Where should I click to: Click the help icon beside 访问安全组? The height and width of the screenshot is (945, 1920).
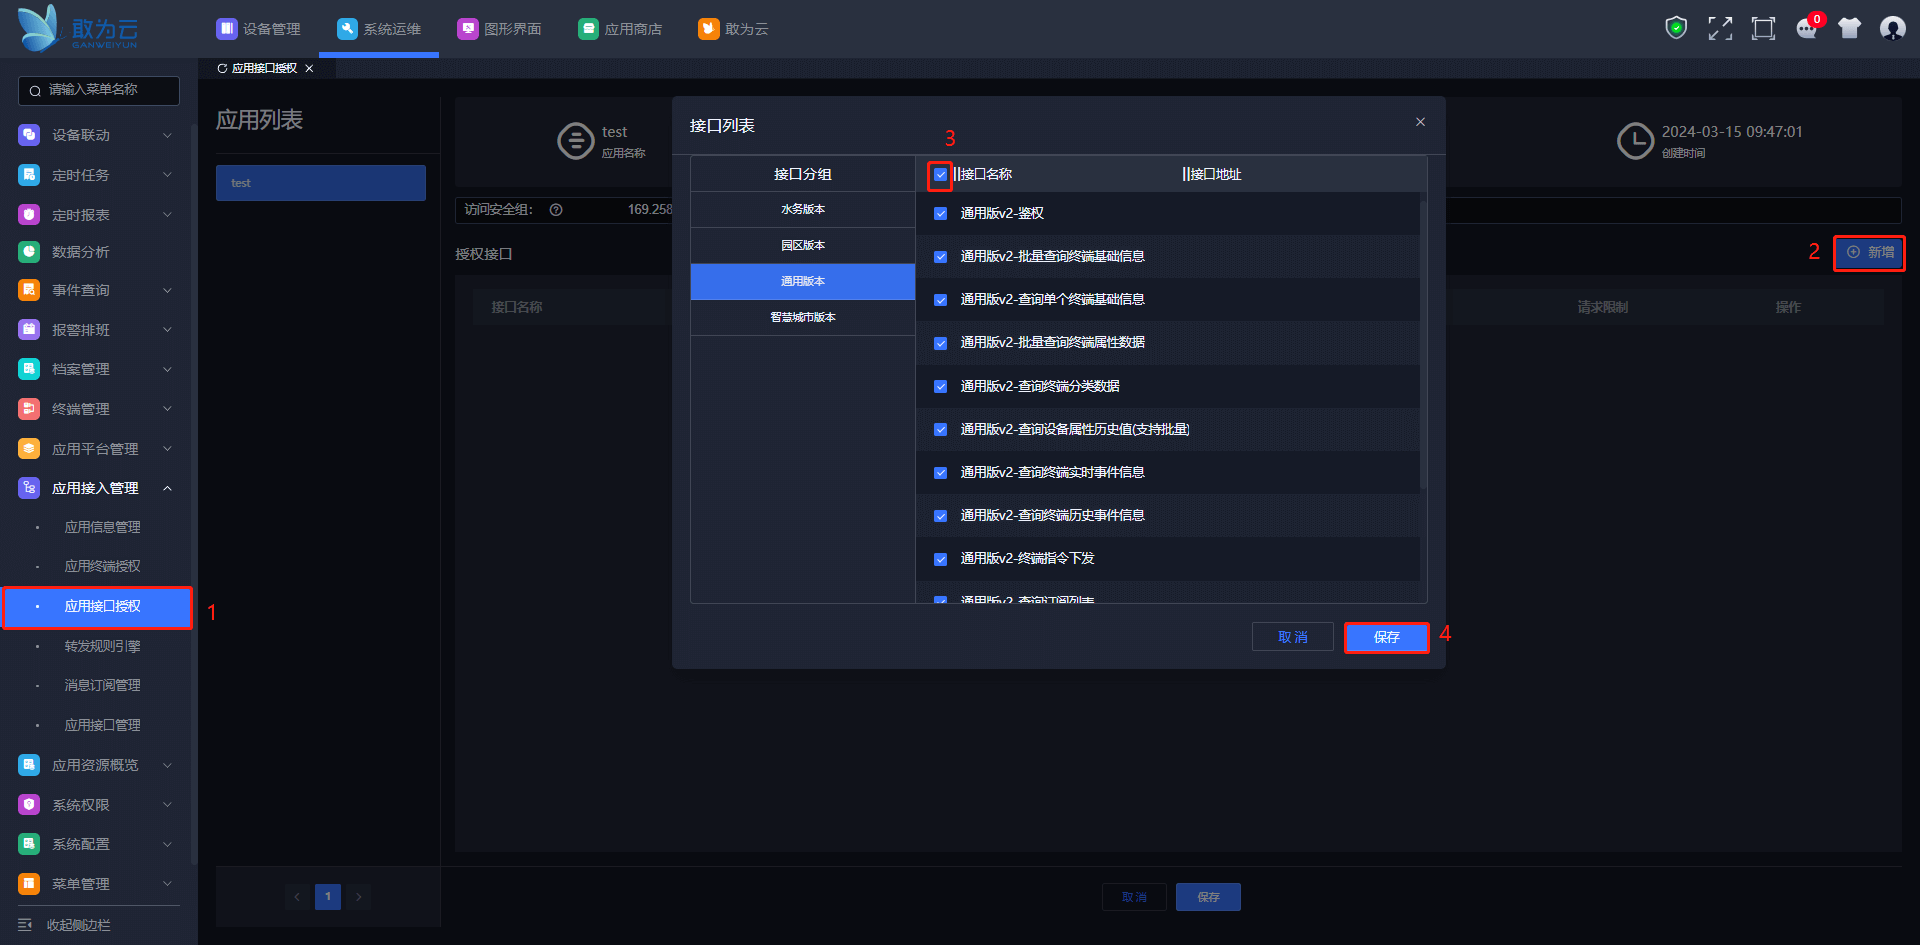click(x=556, y=210)
